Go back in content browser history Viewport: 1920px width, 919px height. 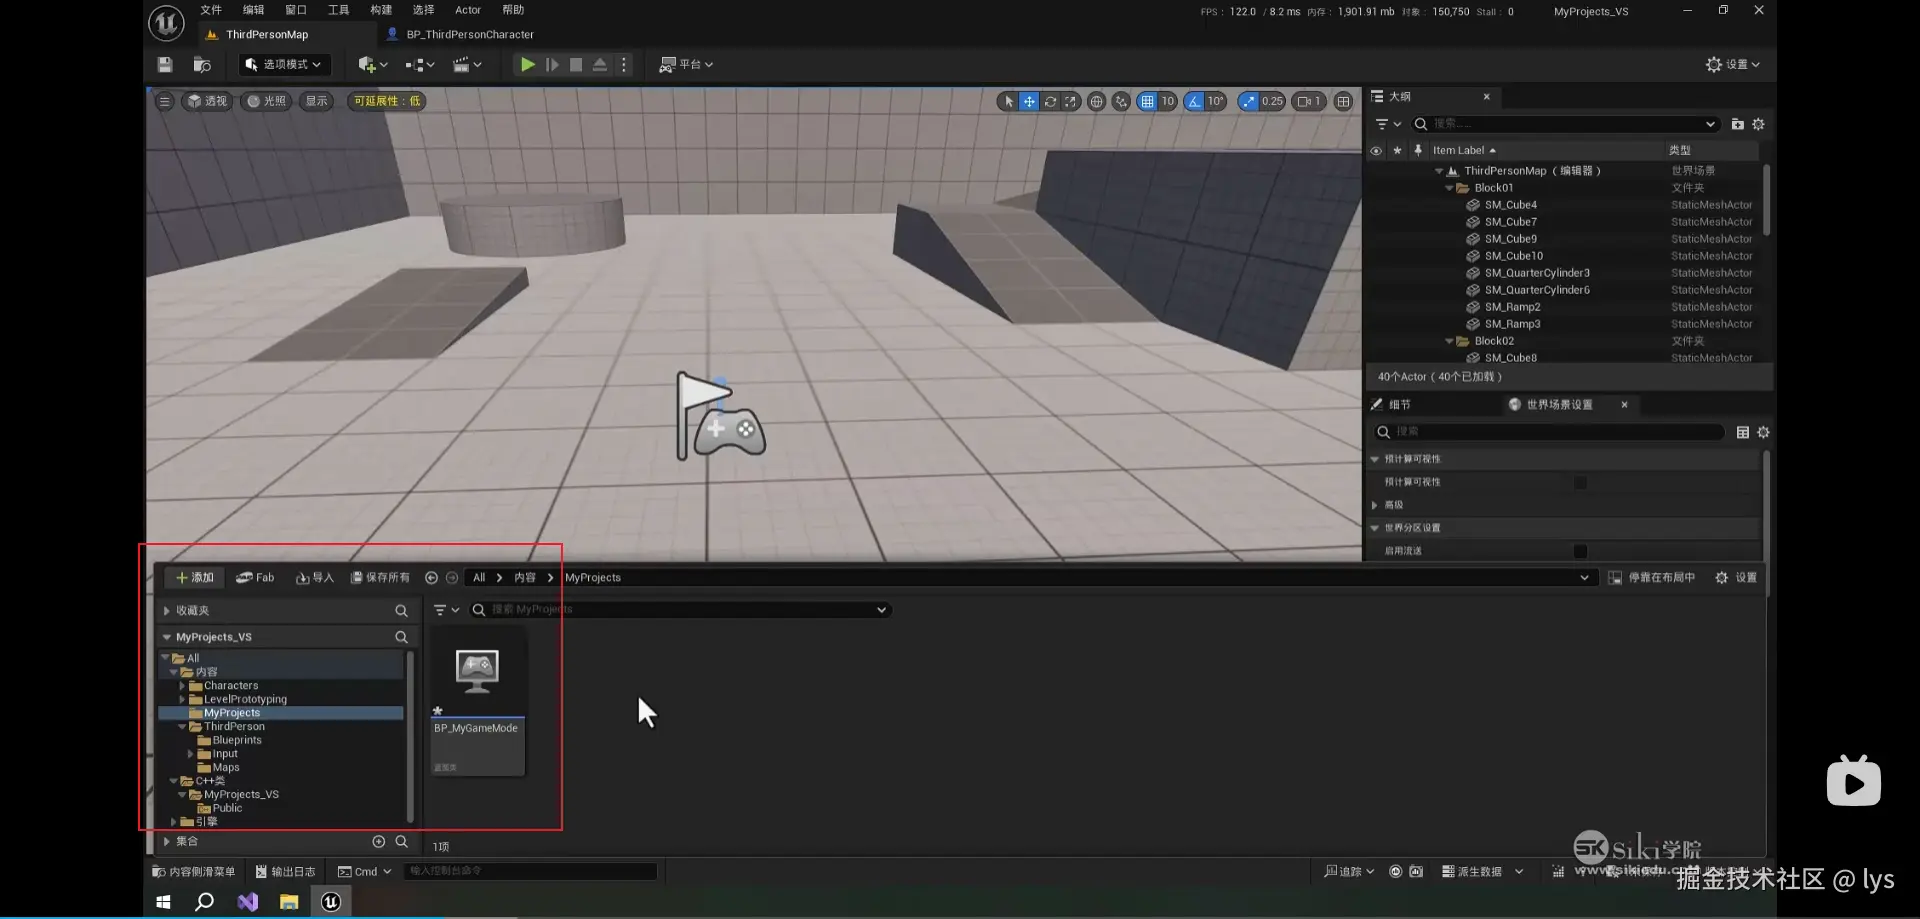coord(431,578)
